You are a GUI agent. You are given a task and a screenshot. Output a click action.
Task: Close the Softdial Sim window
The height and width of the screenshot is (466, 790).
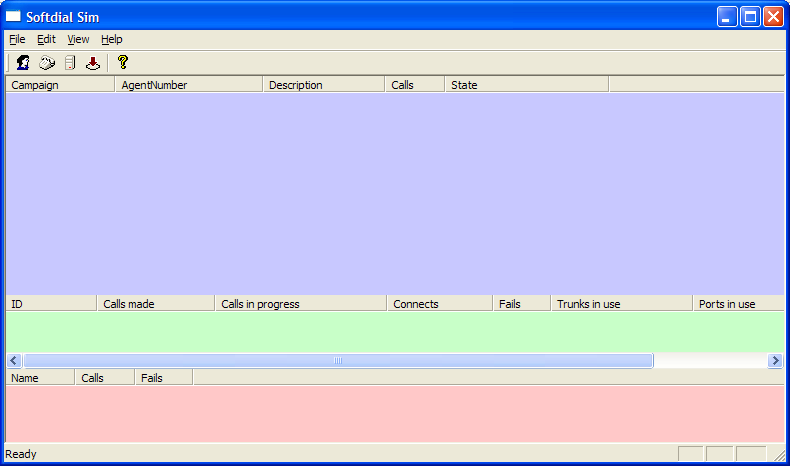pyautogui.click(x=773, y=17)
